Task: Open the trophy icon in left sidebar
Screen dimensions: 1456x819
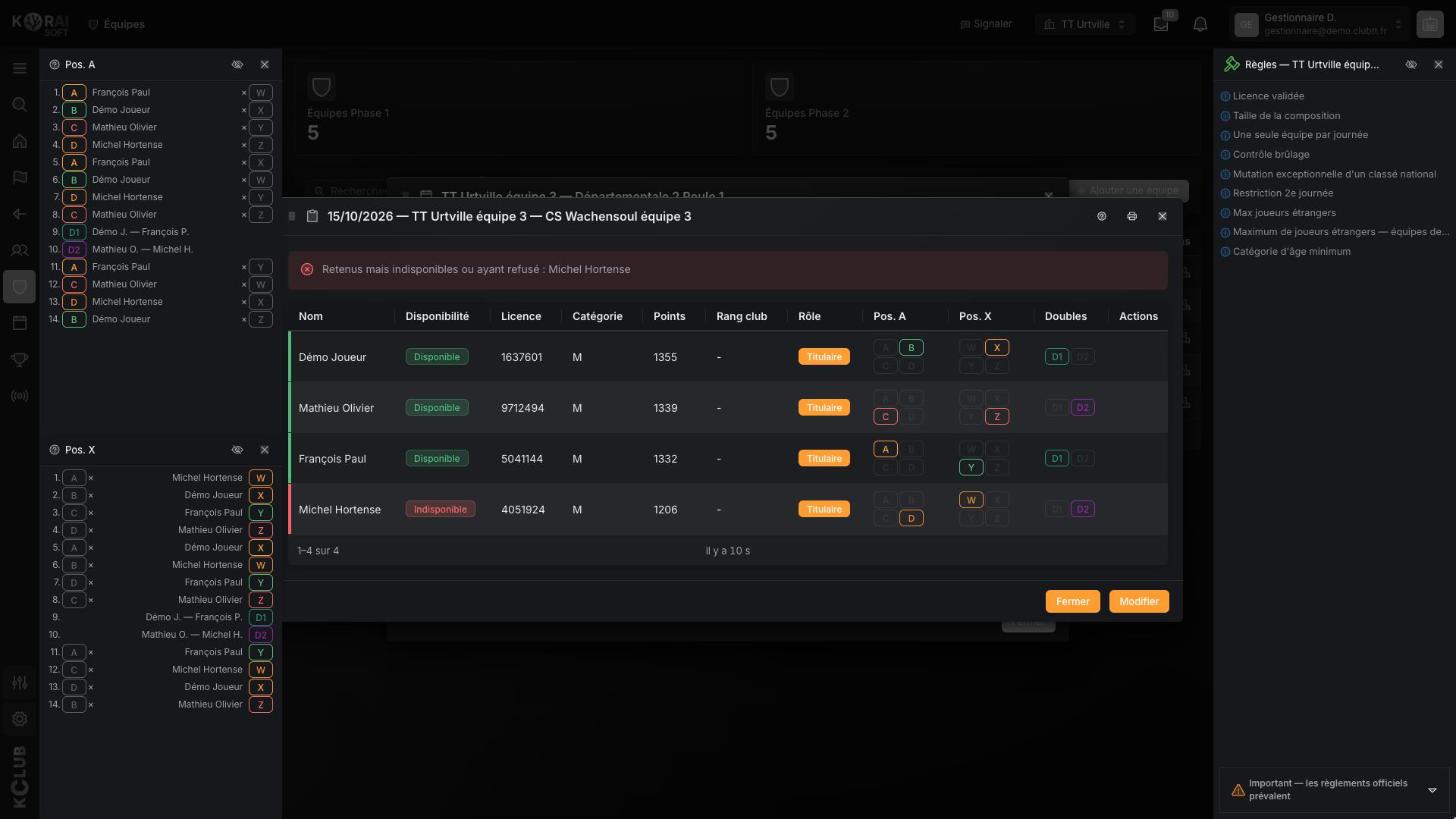Action: (19, 359)
